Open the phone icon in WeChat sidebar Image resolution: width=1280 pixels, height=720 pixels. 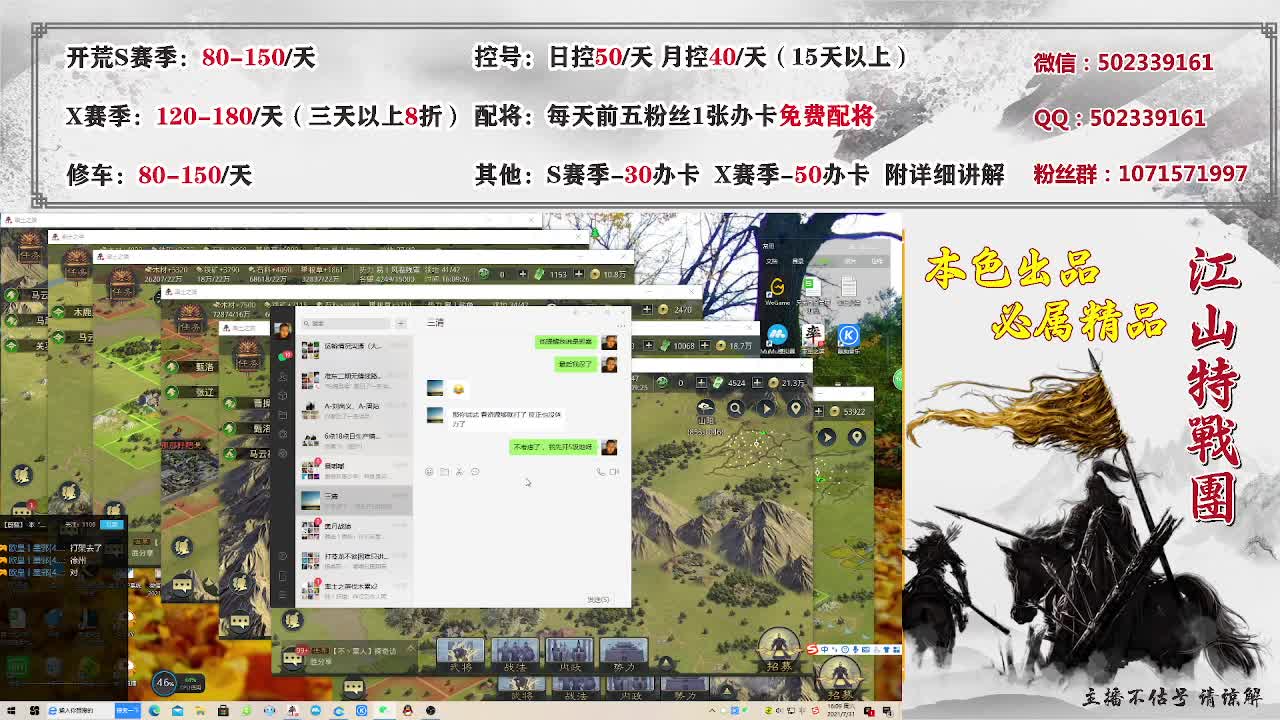pyautogui.click(x=283, y=575)
